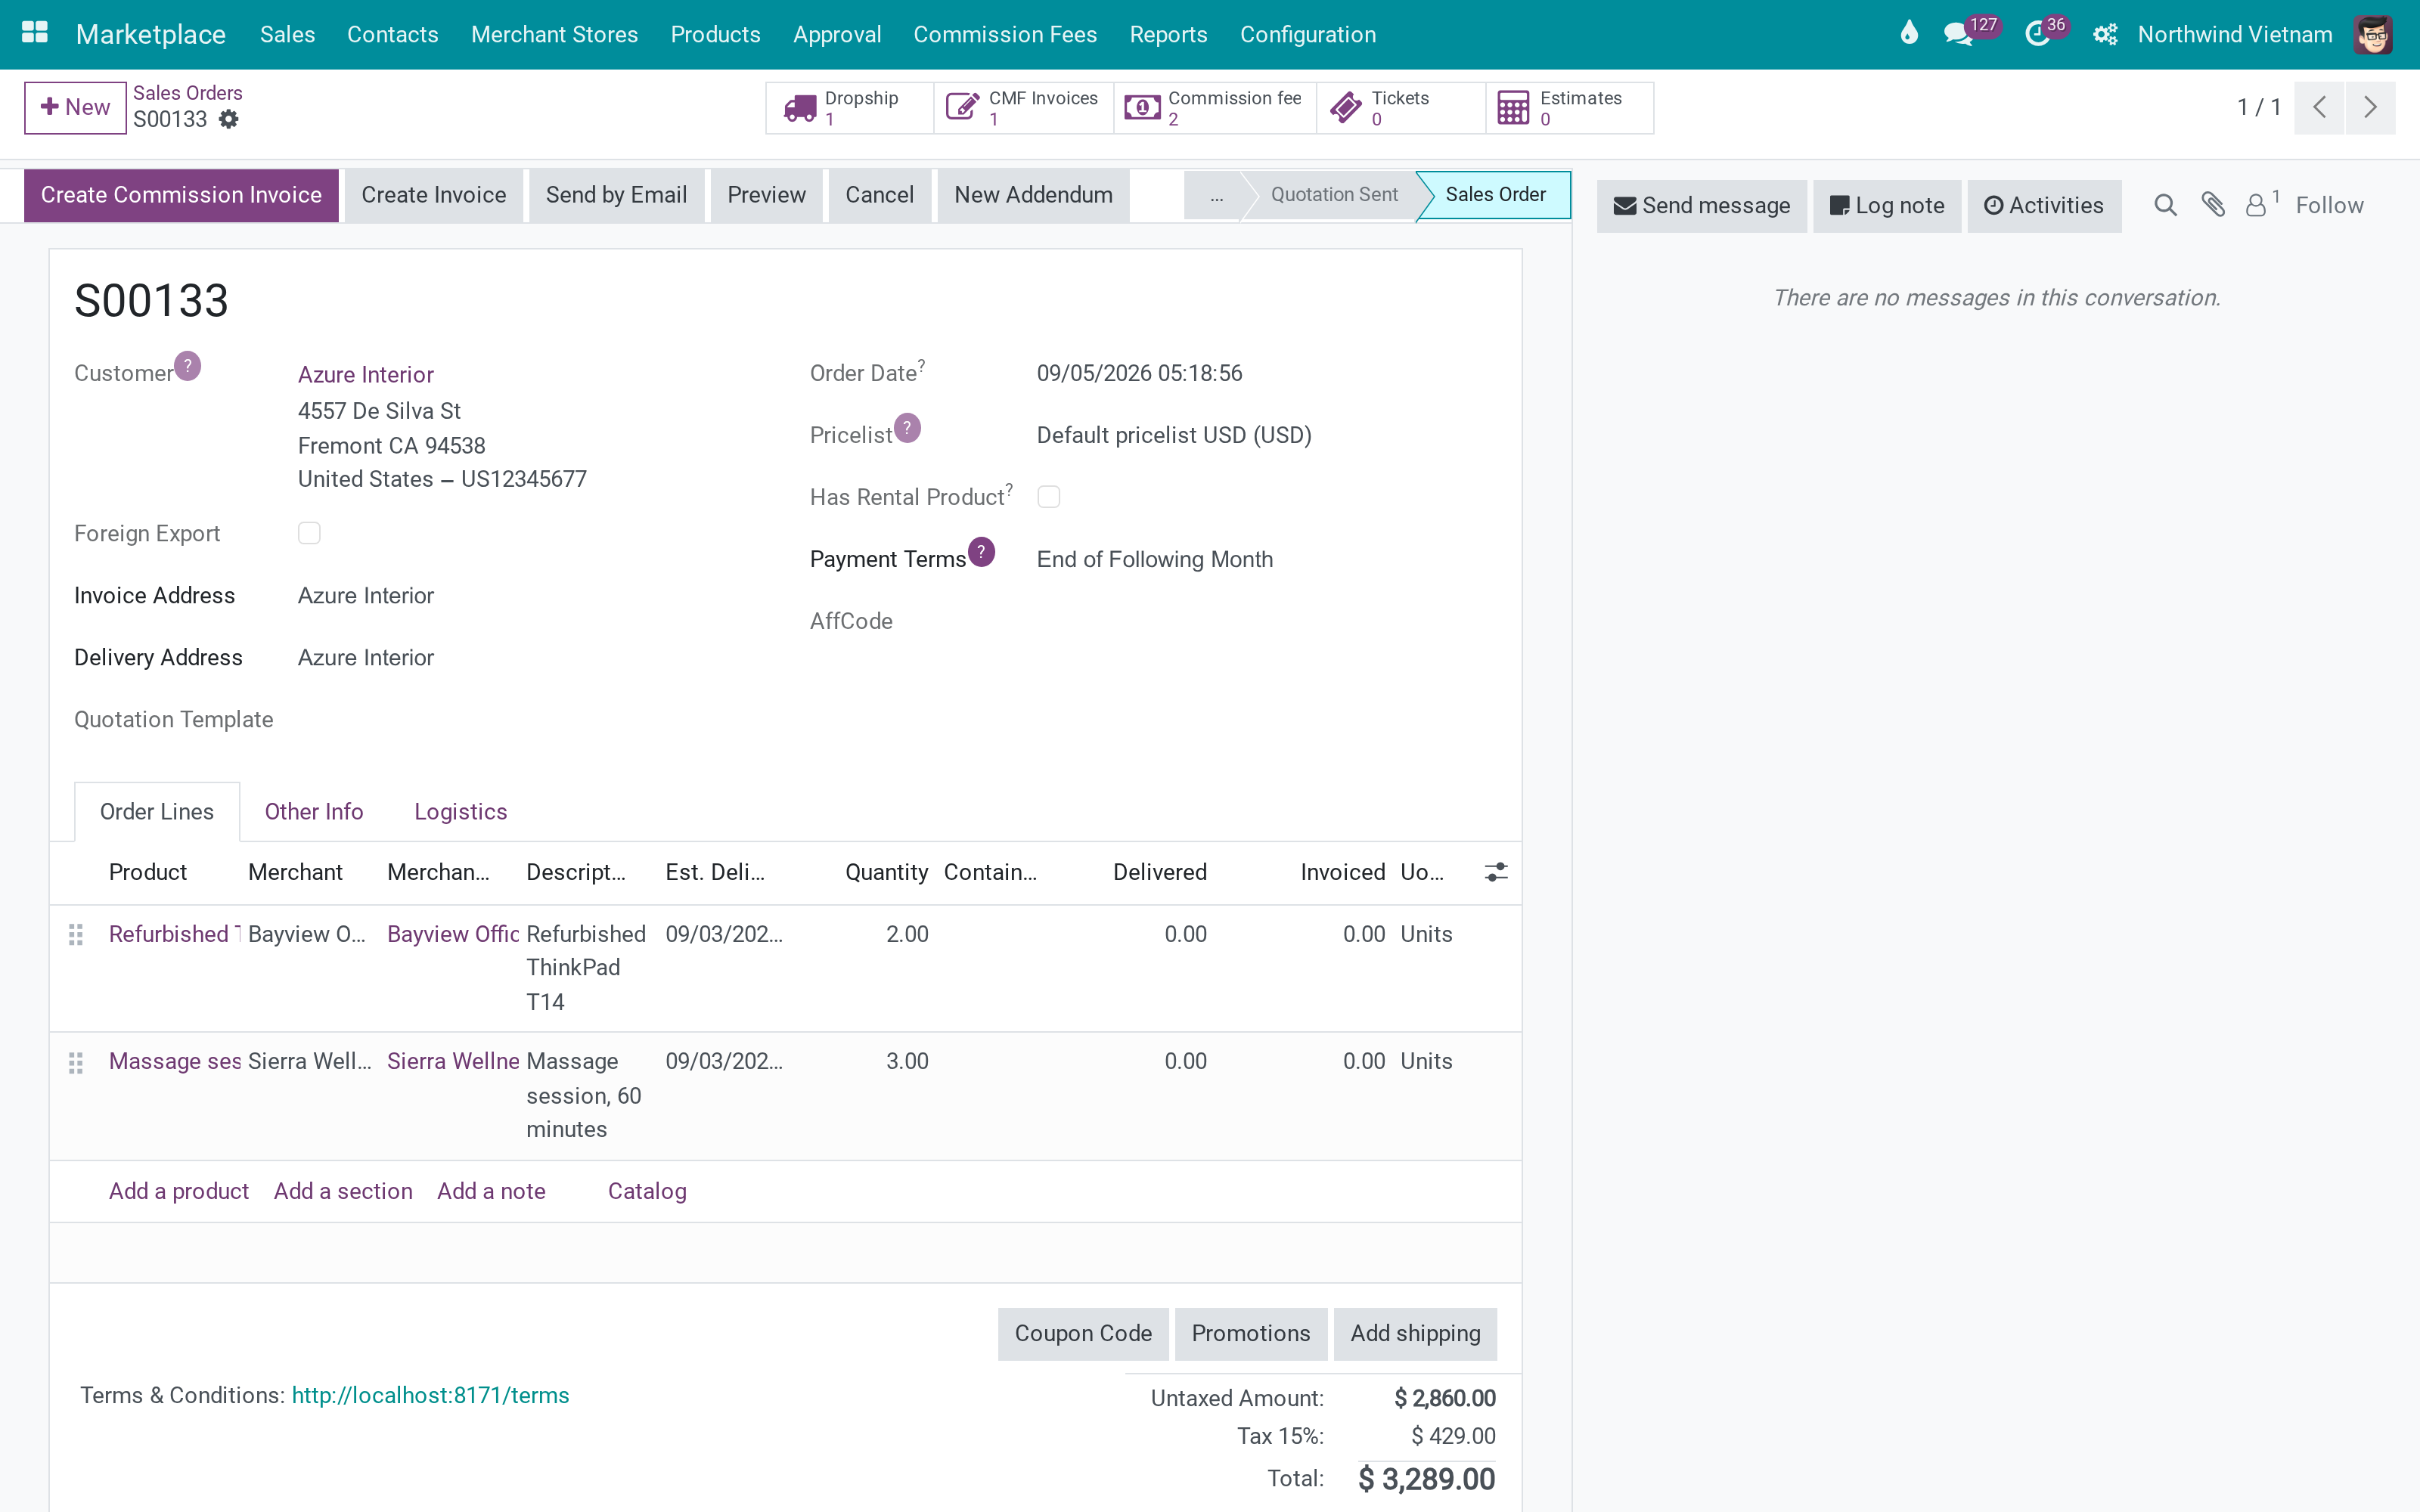Click Order Date field value
This screenshot has height=1512, width=2420.
click(1139, 373)
